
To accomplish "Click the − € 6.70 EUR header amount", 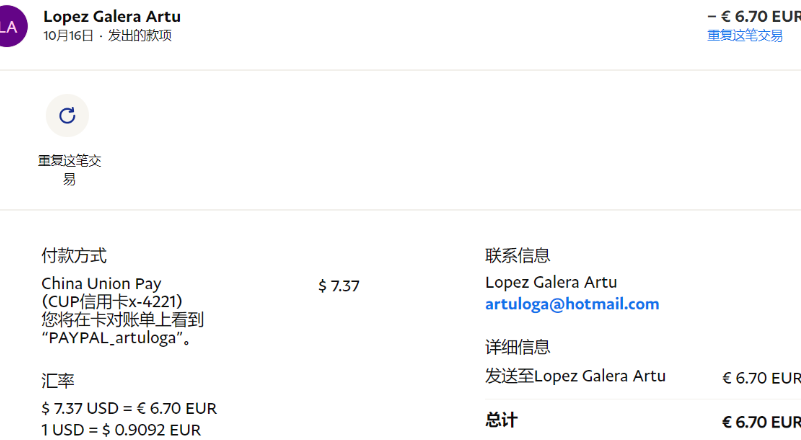I will [x=753, y=16].
